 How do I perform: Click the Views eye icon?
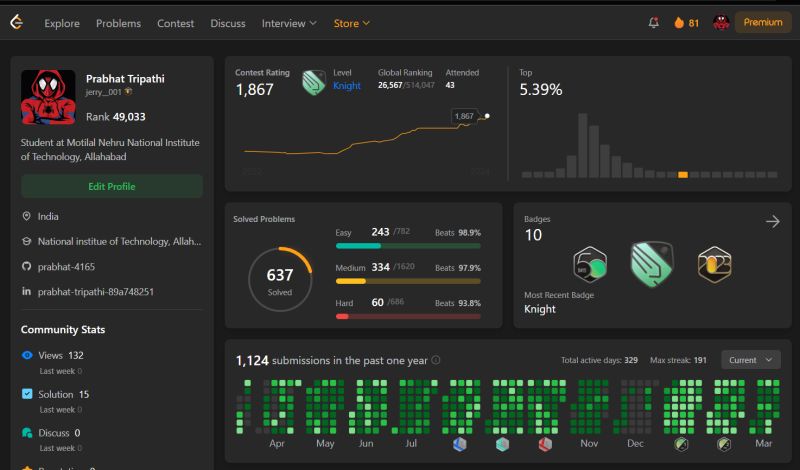[x=27, y=355]
